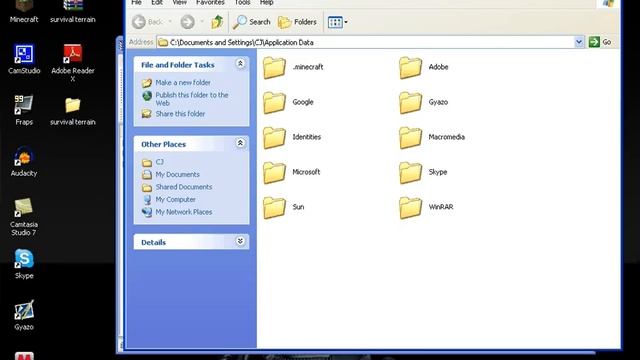
Task: Click the Back navigation button
Action: [x=148, y=22]
